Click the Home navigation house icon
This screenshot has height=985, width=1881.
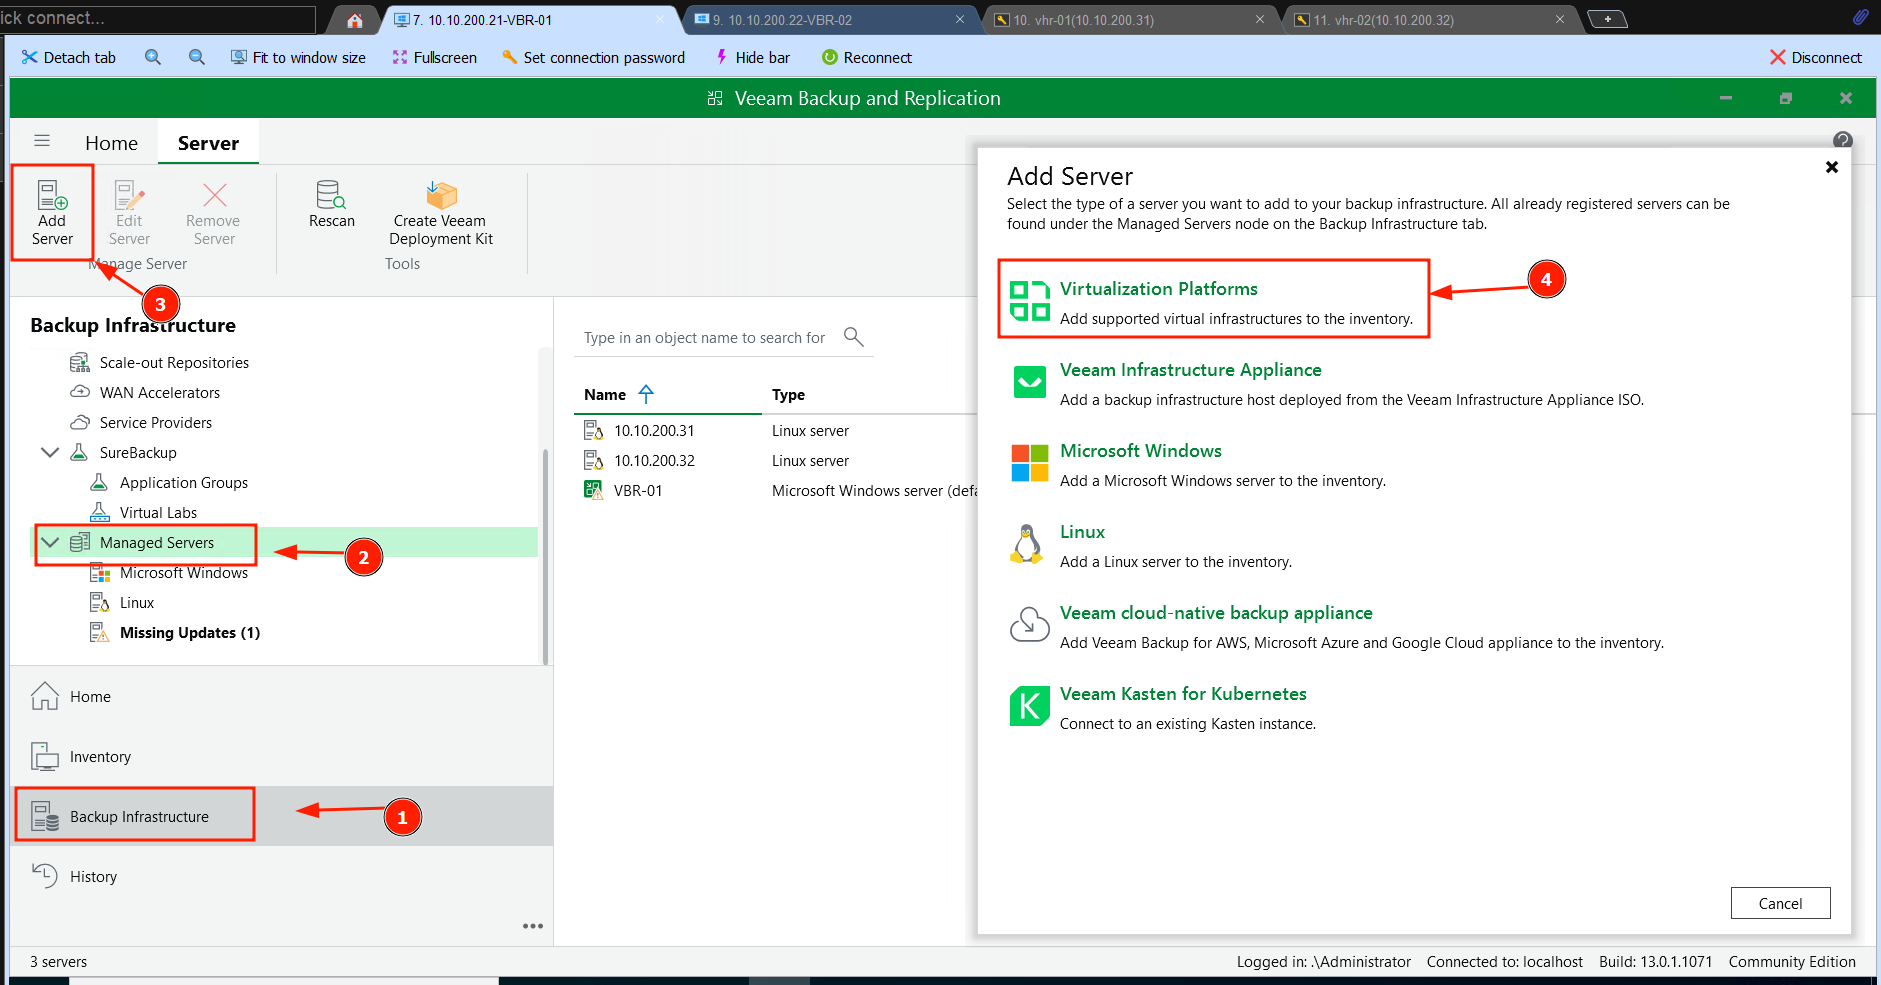coord(45,696)
